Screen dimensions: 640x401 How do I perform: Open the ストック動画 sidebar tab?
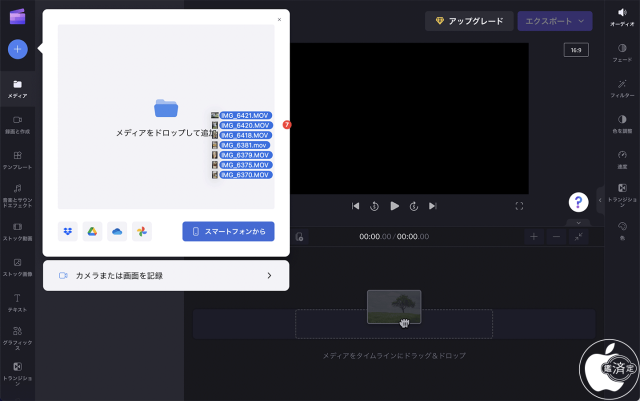pyautogui.click(x=18, y=232)
